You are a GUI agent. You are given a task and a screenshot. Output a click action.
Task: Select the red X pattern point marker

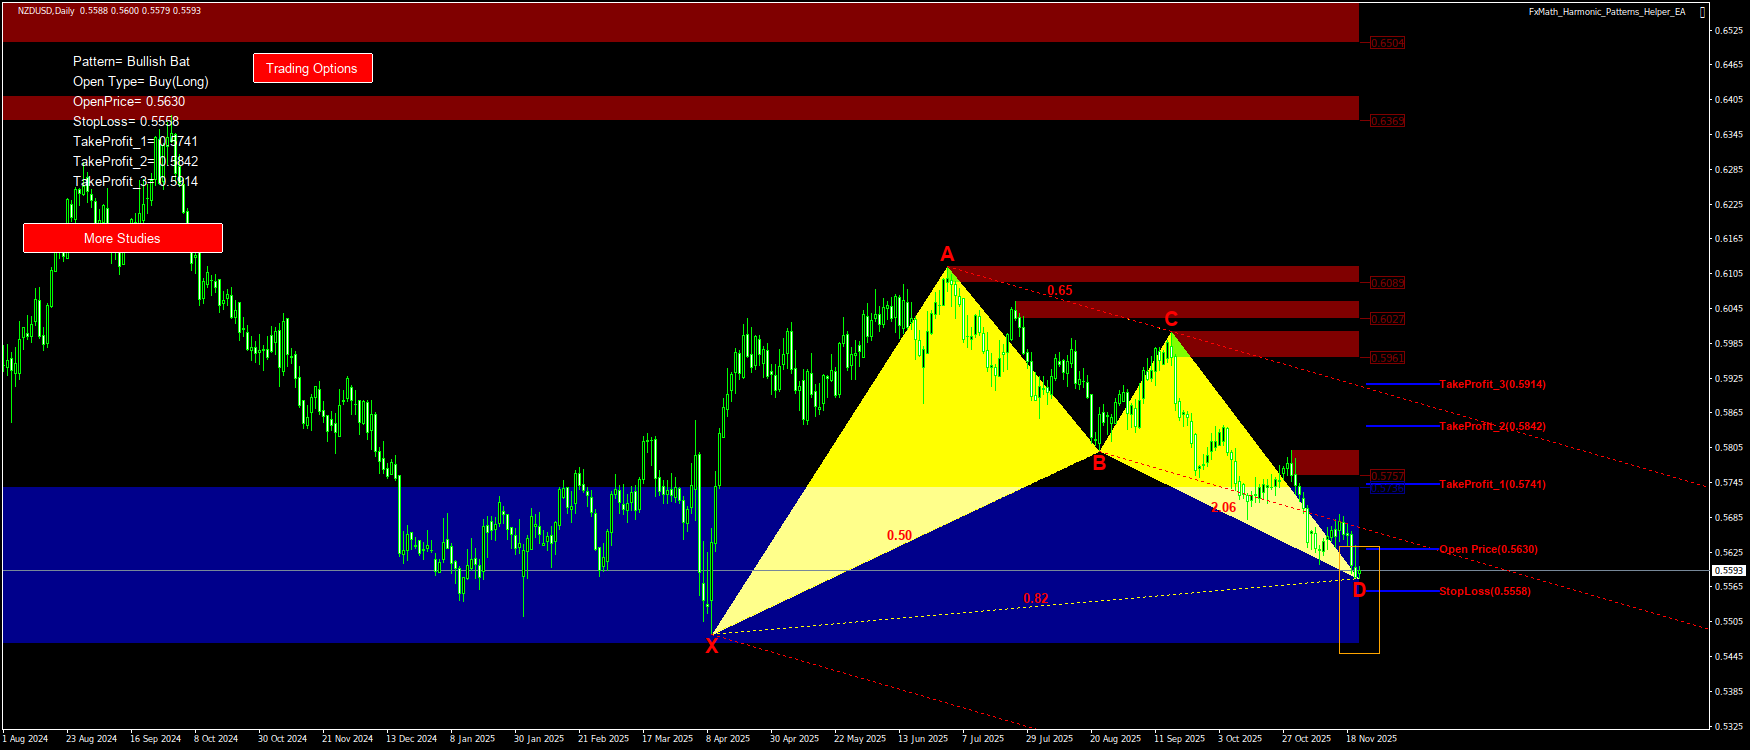[x=712, y=646]
